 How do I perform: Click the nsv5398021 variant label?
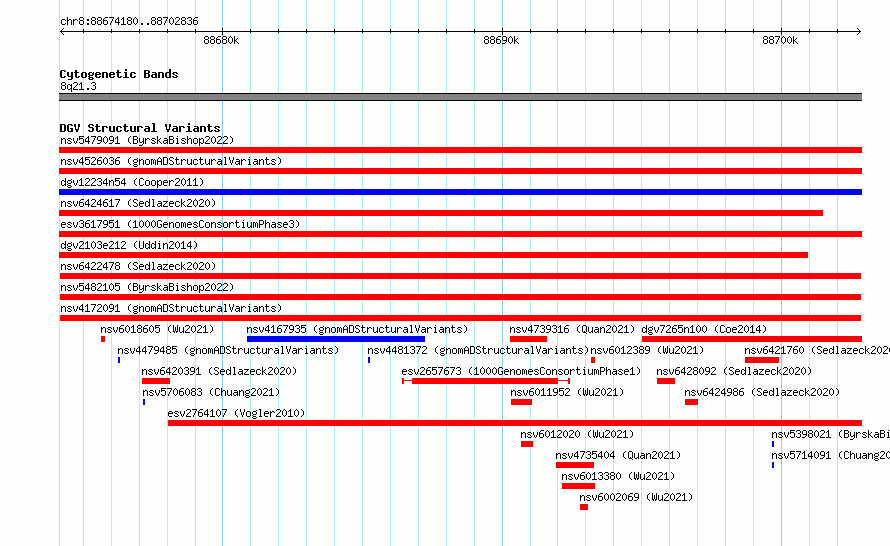click(830, 434)
